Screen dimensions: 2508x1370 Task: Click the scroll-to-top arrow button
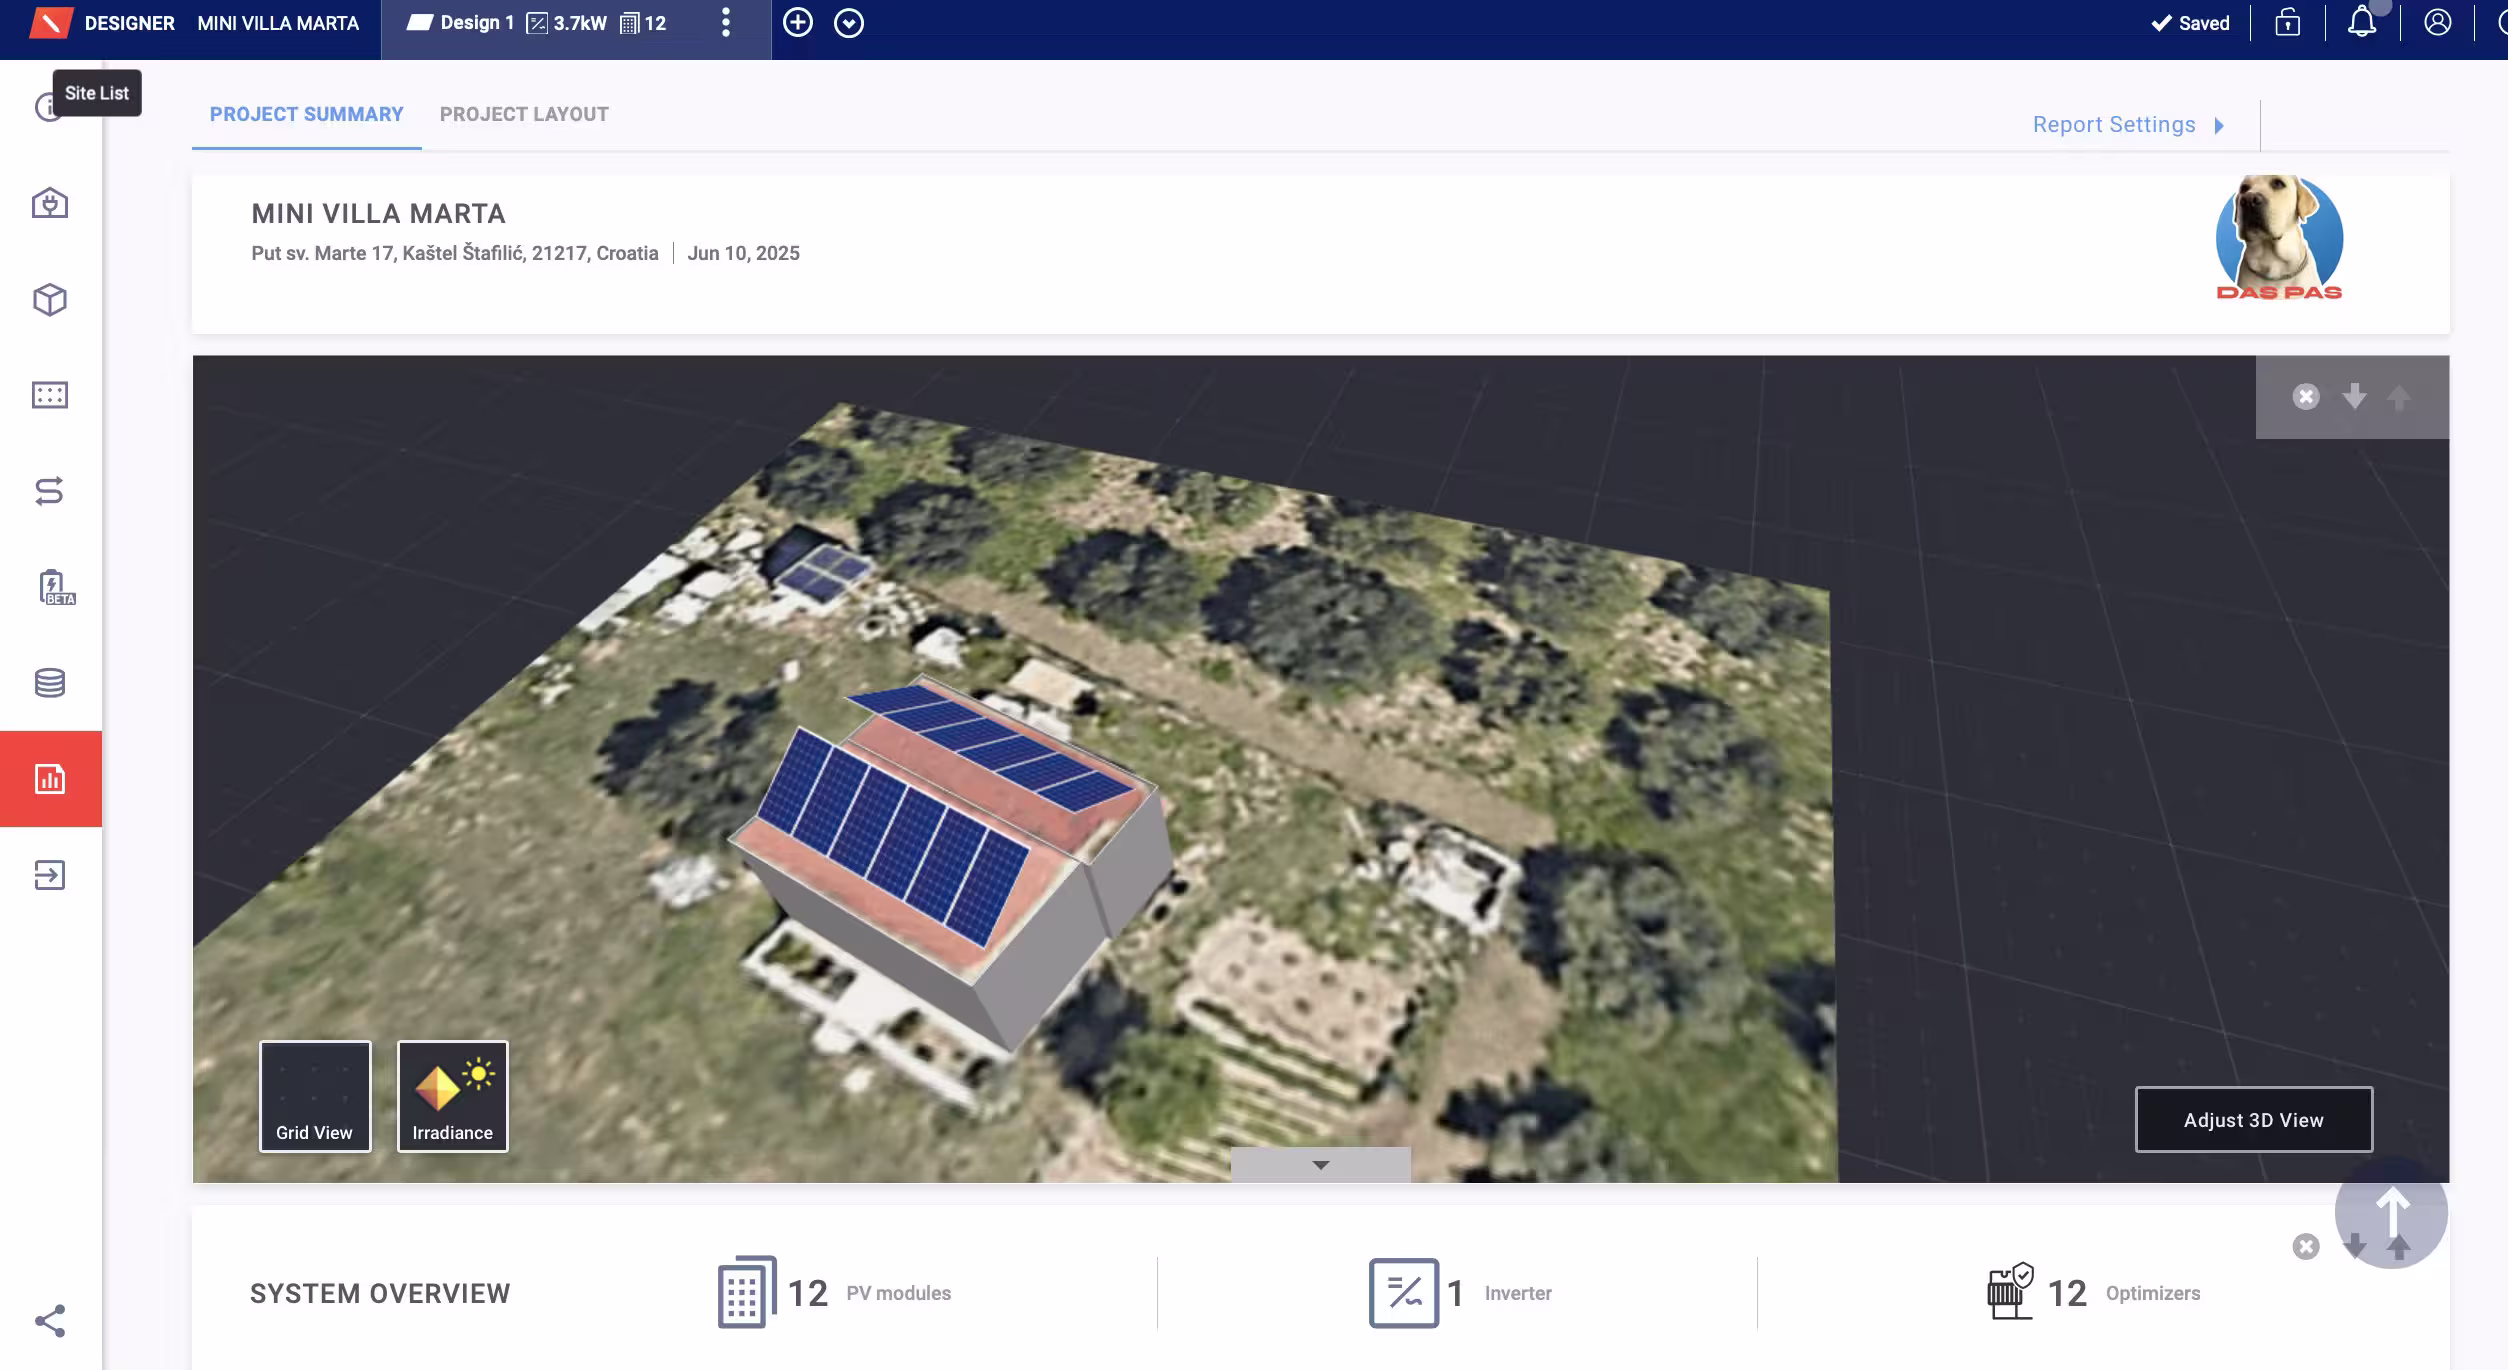[2392, 1212]
